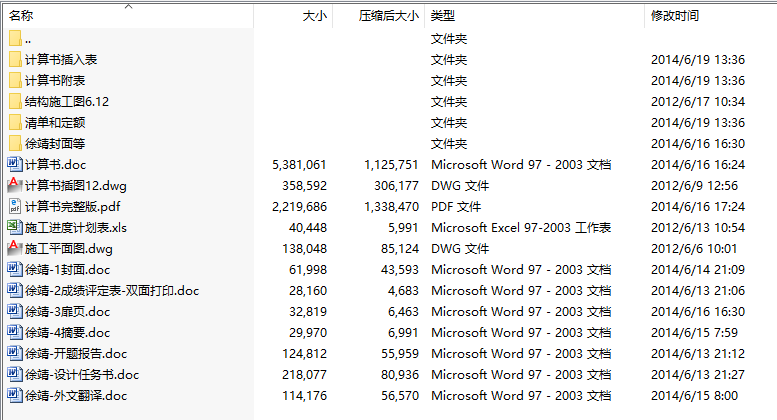Click Word icon of 徐靖-设计任务书.doc

pyautogui.click(x=15, y=374)
